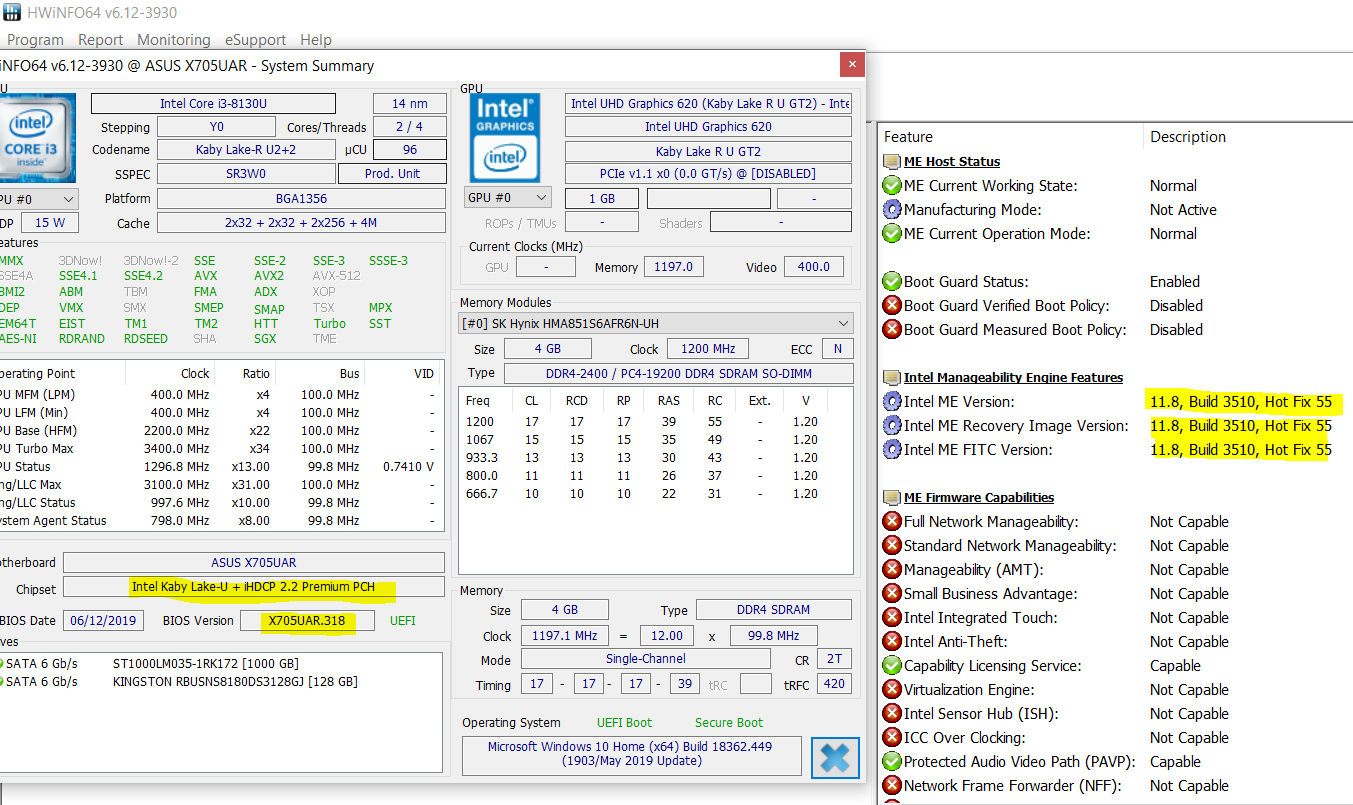Click the 14 nm process field
The height and width of the screenshot is (805, 1353).
coord(410,104)
